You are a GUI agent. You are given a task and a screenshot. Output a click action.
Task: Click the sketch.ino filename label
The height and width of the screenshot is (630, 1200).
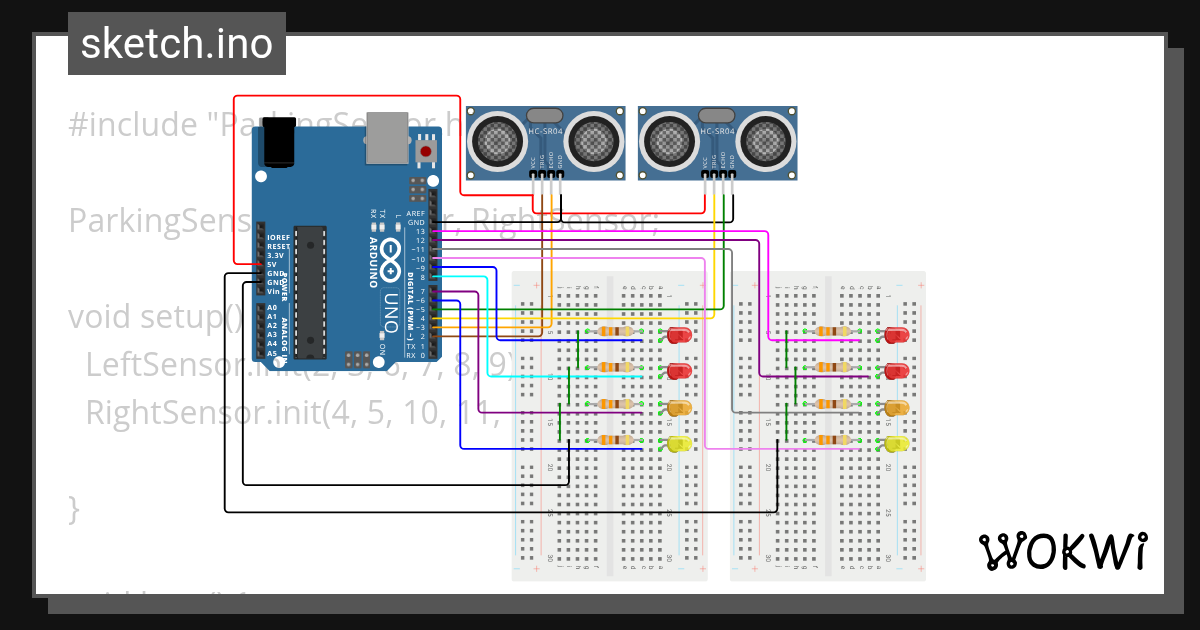click(x=176, y=42)
